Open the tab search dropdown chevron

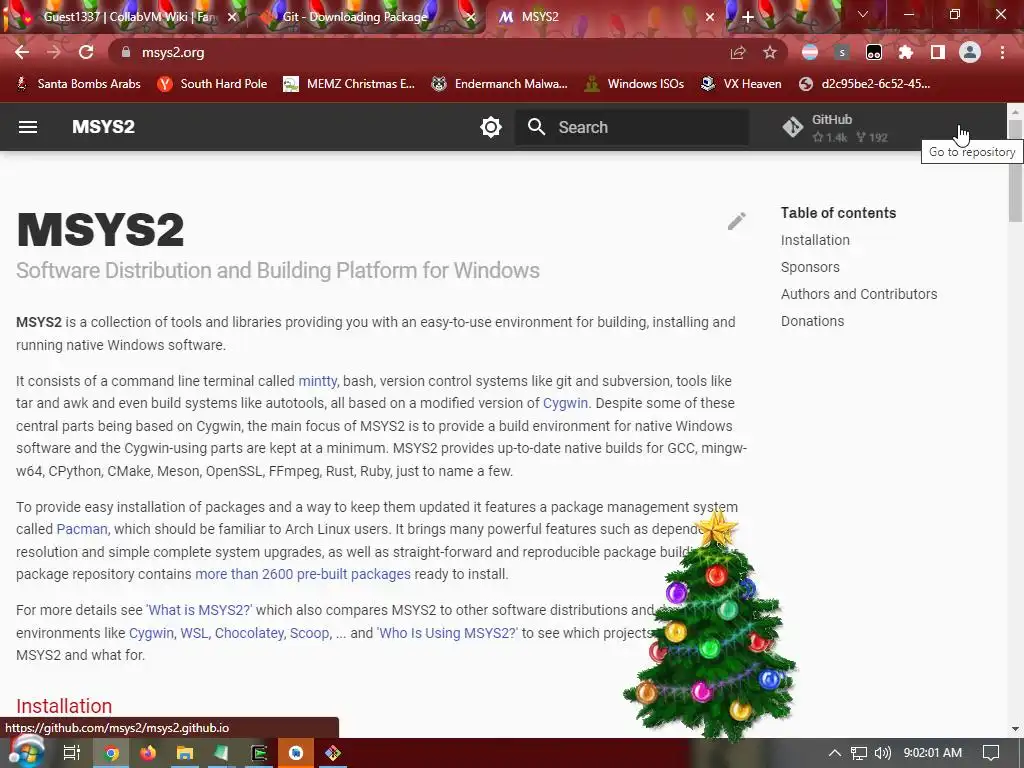[x=863, y=14]
